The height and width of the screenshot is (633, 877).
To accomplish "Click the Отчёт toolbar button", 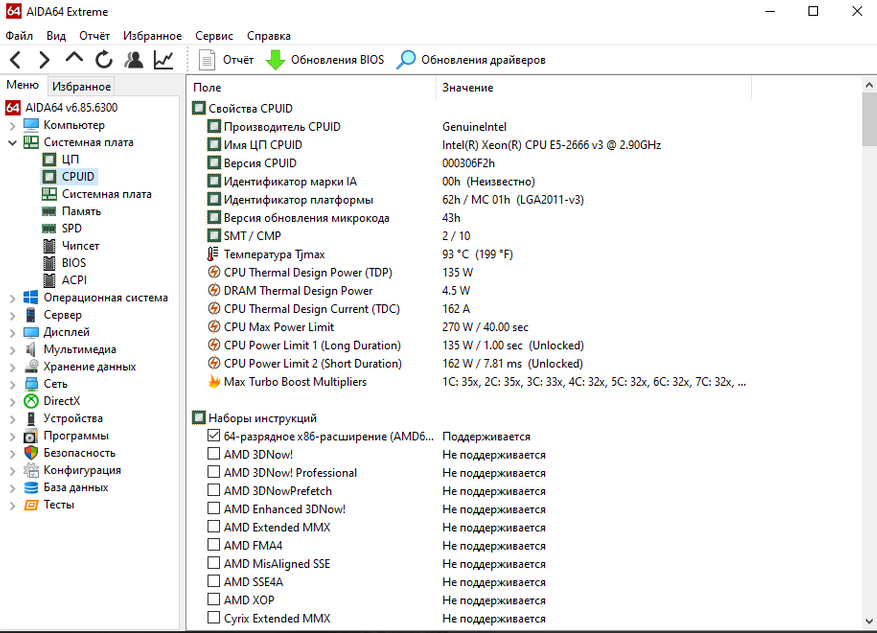I will (226, 60).
